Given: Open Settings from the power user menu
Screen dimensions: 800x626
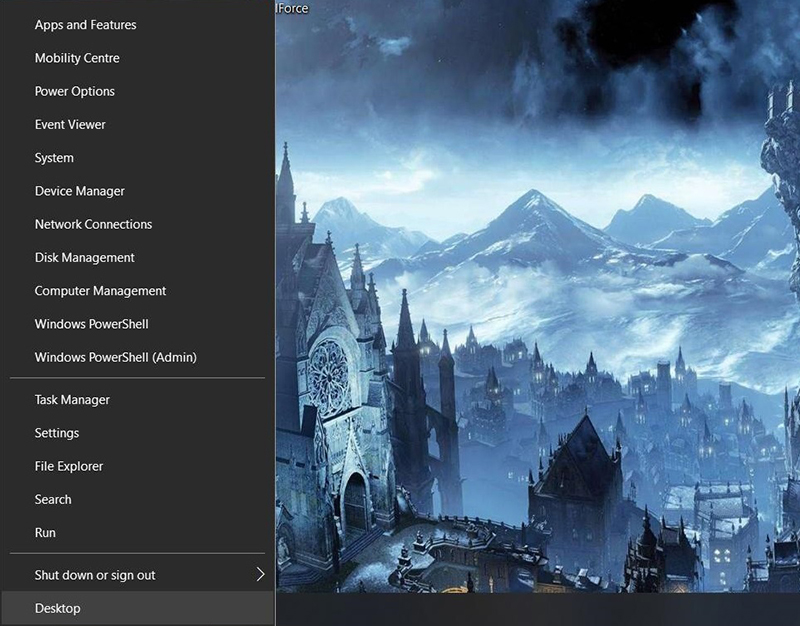Looking at the screenshot, I should (x=56, y=433).
